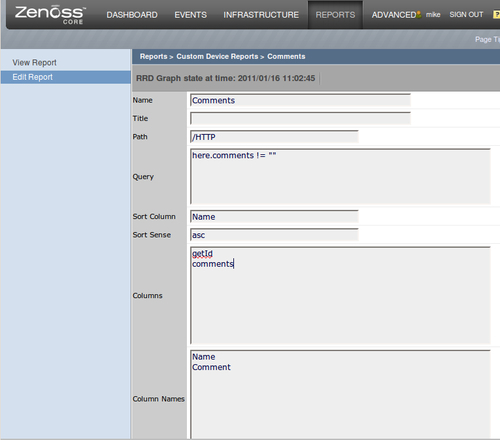Click the Comments breadcrumb
Image resolution: width=500 pixels, height=440 pixels.
click(x=286, y=56)
